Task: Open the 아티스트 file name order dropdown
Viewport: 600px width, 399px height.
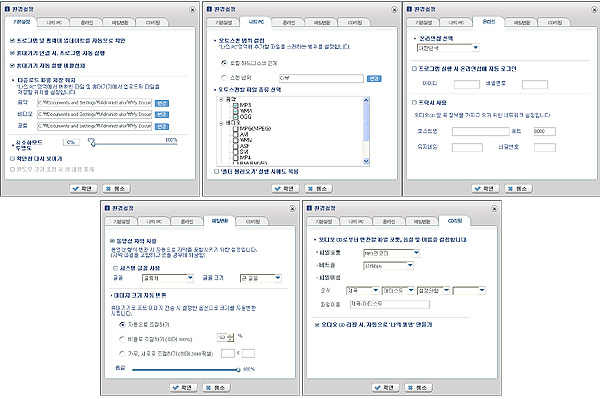Action: click(x=398, y=291)
